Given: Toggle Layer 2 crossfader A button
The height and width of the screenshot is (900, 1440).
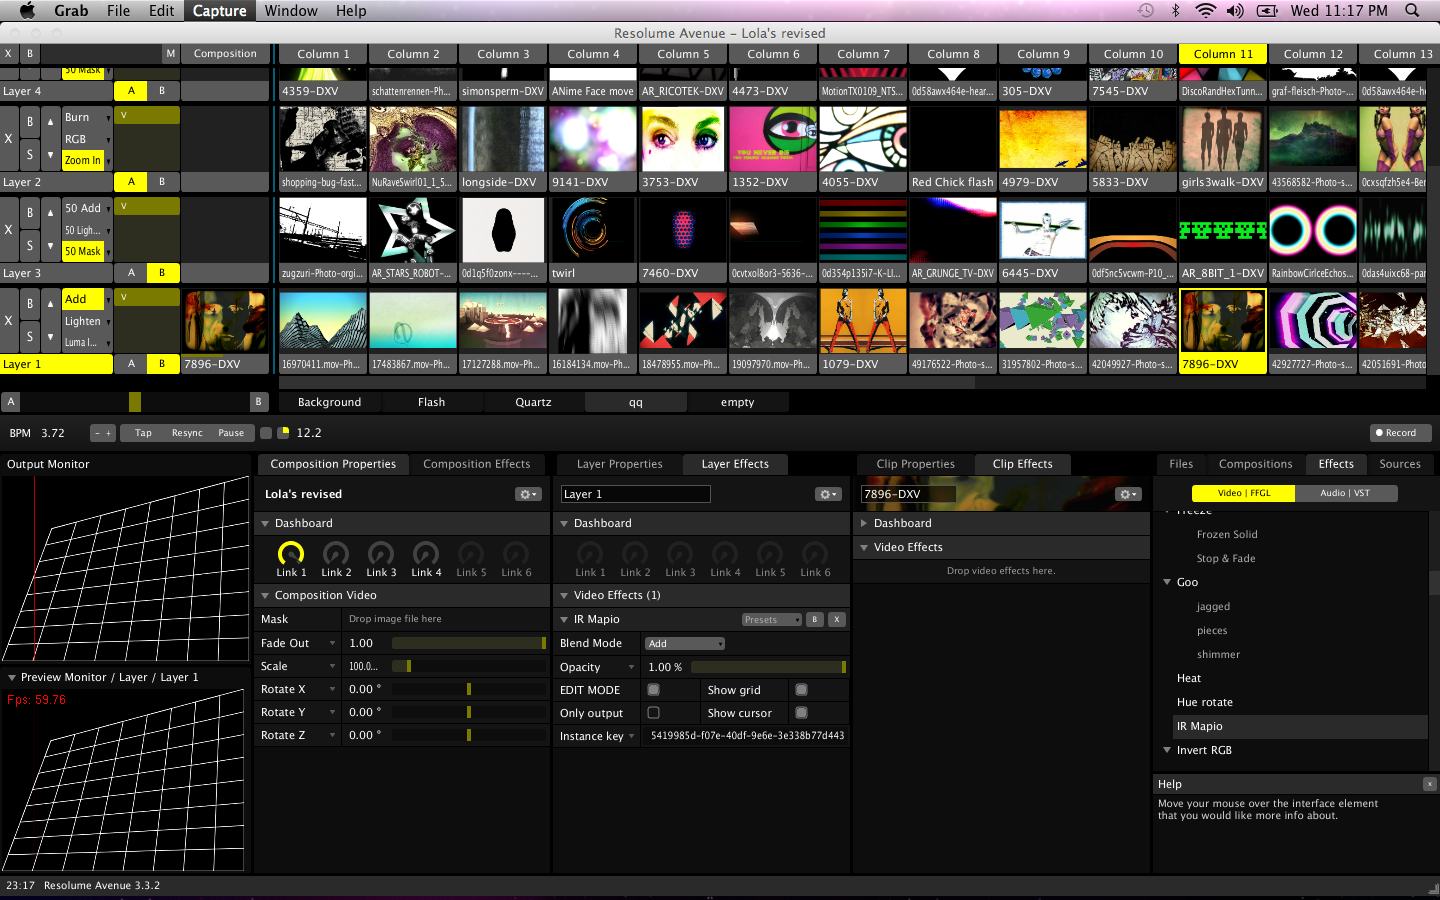Looking at the screenshot, I should 131,182.
